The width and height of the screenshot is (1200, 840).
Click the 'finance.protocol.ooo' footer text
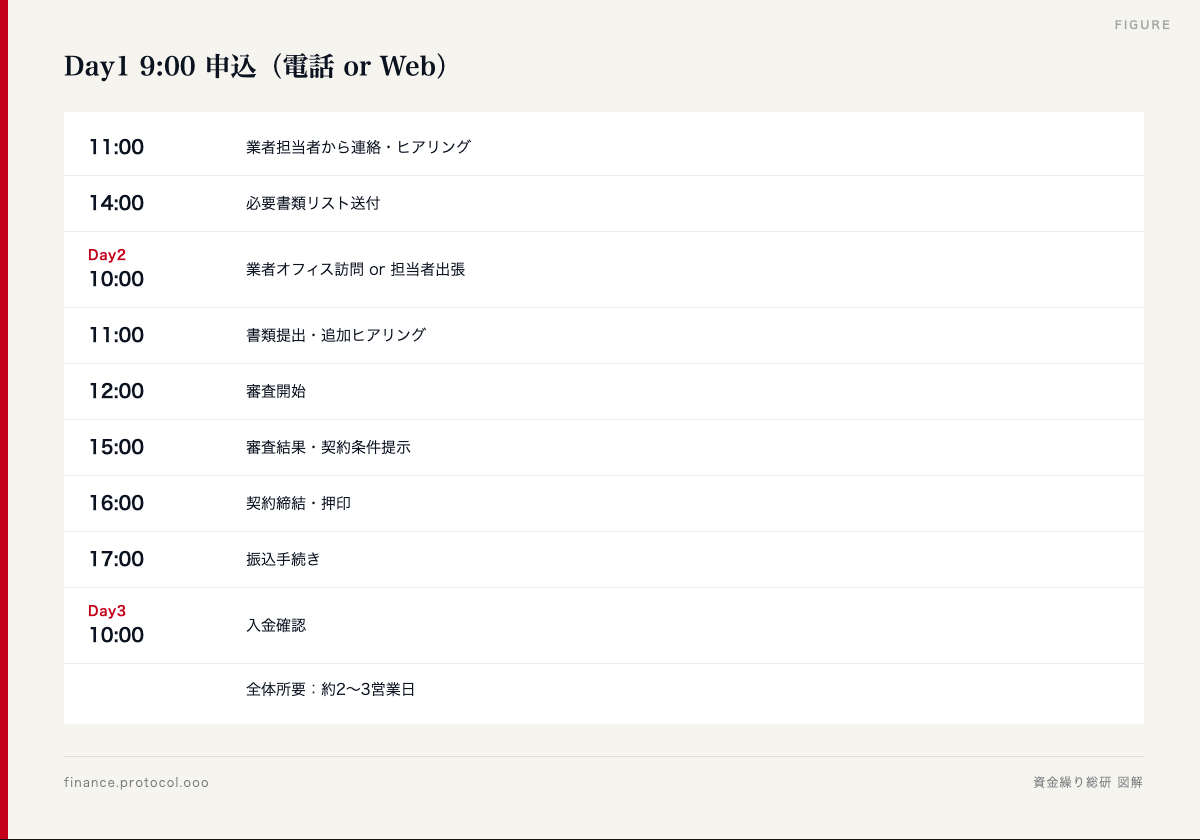click(x=136, y=782)
